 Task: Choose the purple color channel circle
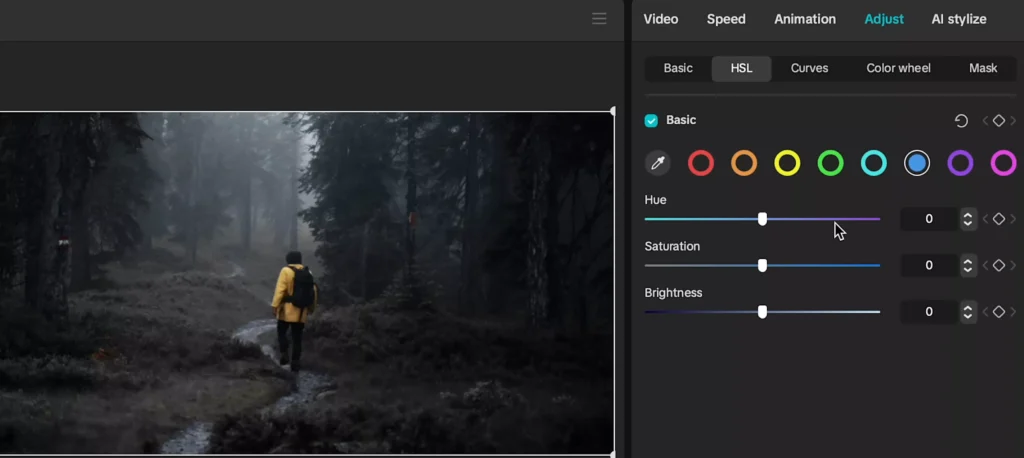(960, 163)
